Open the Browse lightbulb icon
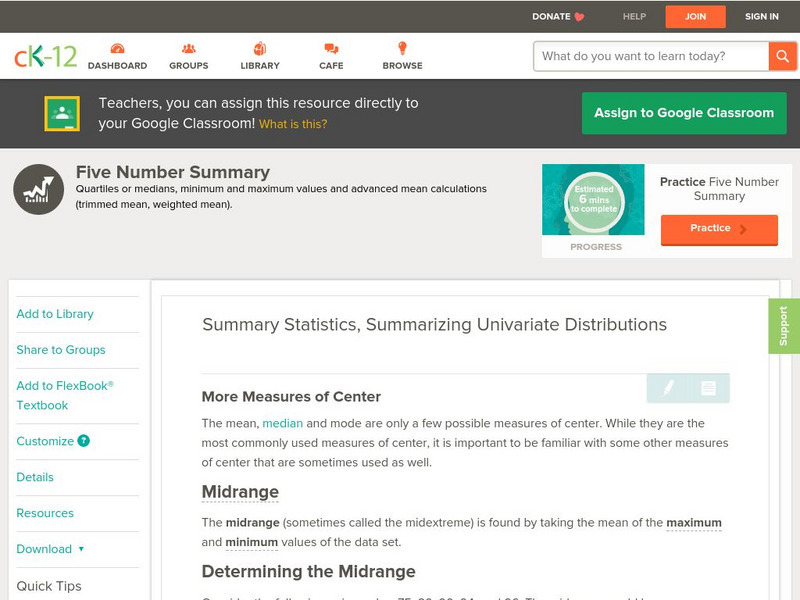This screenshot has width=800, height=600. click(x=402, y=49)
